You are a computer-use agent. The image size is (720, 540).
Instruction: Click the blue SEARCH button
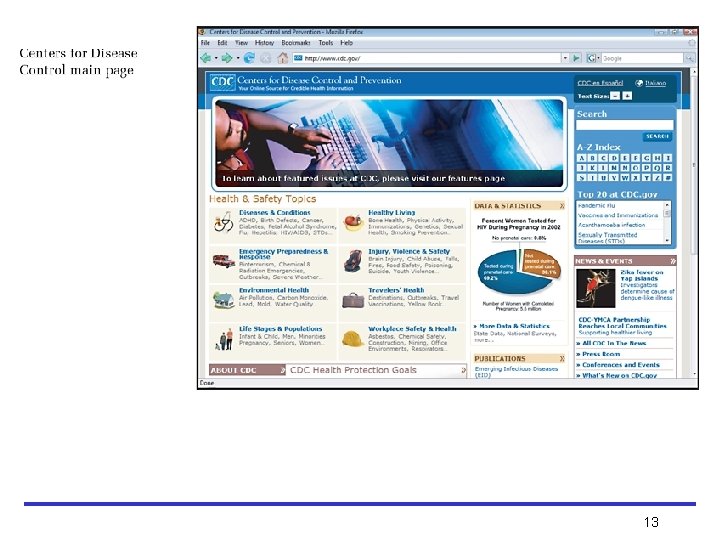[657, 136]
